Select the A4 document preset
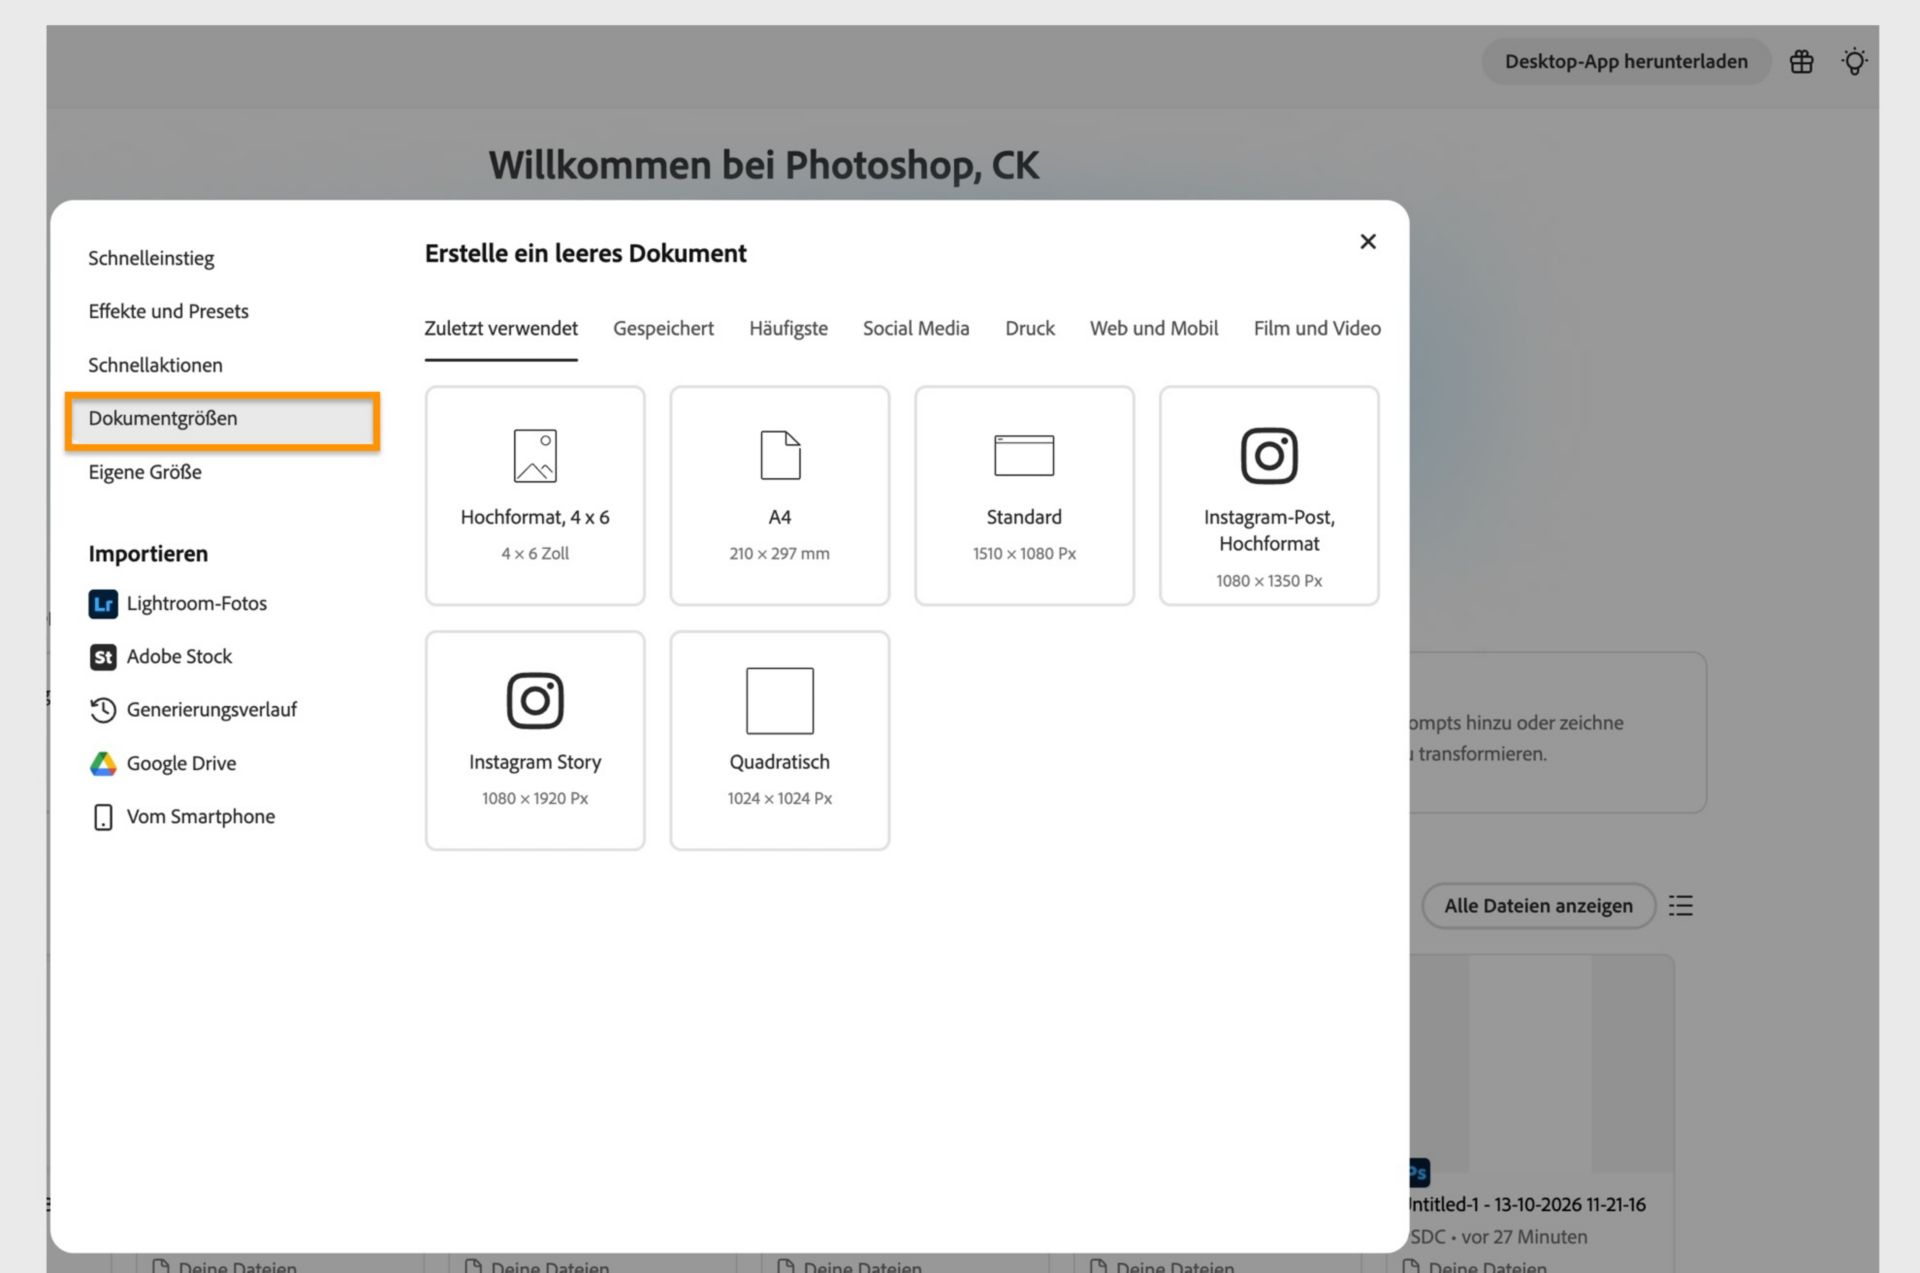 tap(780, 496)
